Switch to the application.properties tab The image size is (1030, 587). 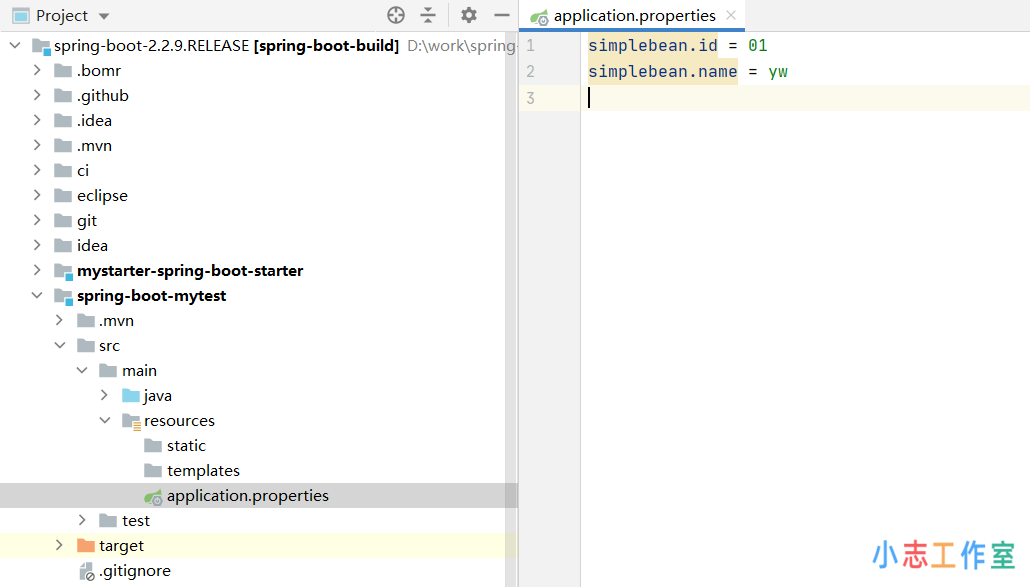point(634,16)
